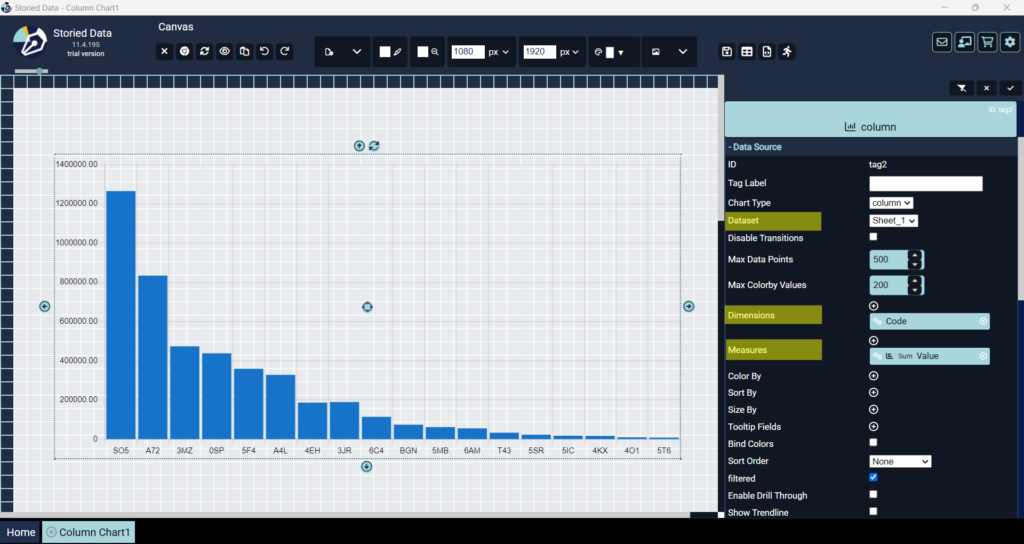Tick the Show Trendline checkbox
The image size is (1024, 544).
click(x=873, y=511)
